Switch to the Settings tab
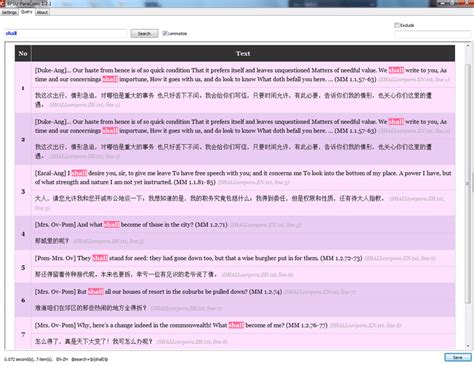The image size is (474, 366). coord(9,12)
